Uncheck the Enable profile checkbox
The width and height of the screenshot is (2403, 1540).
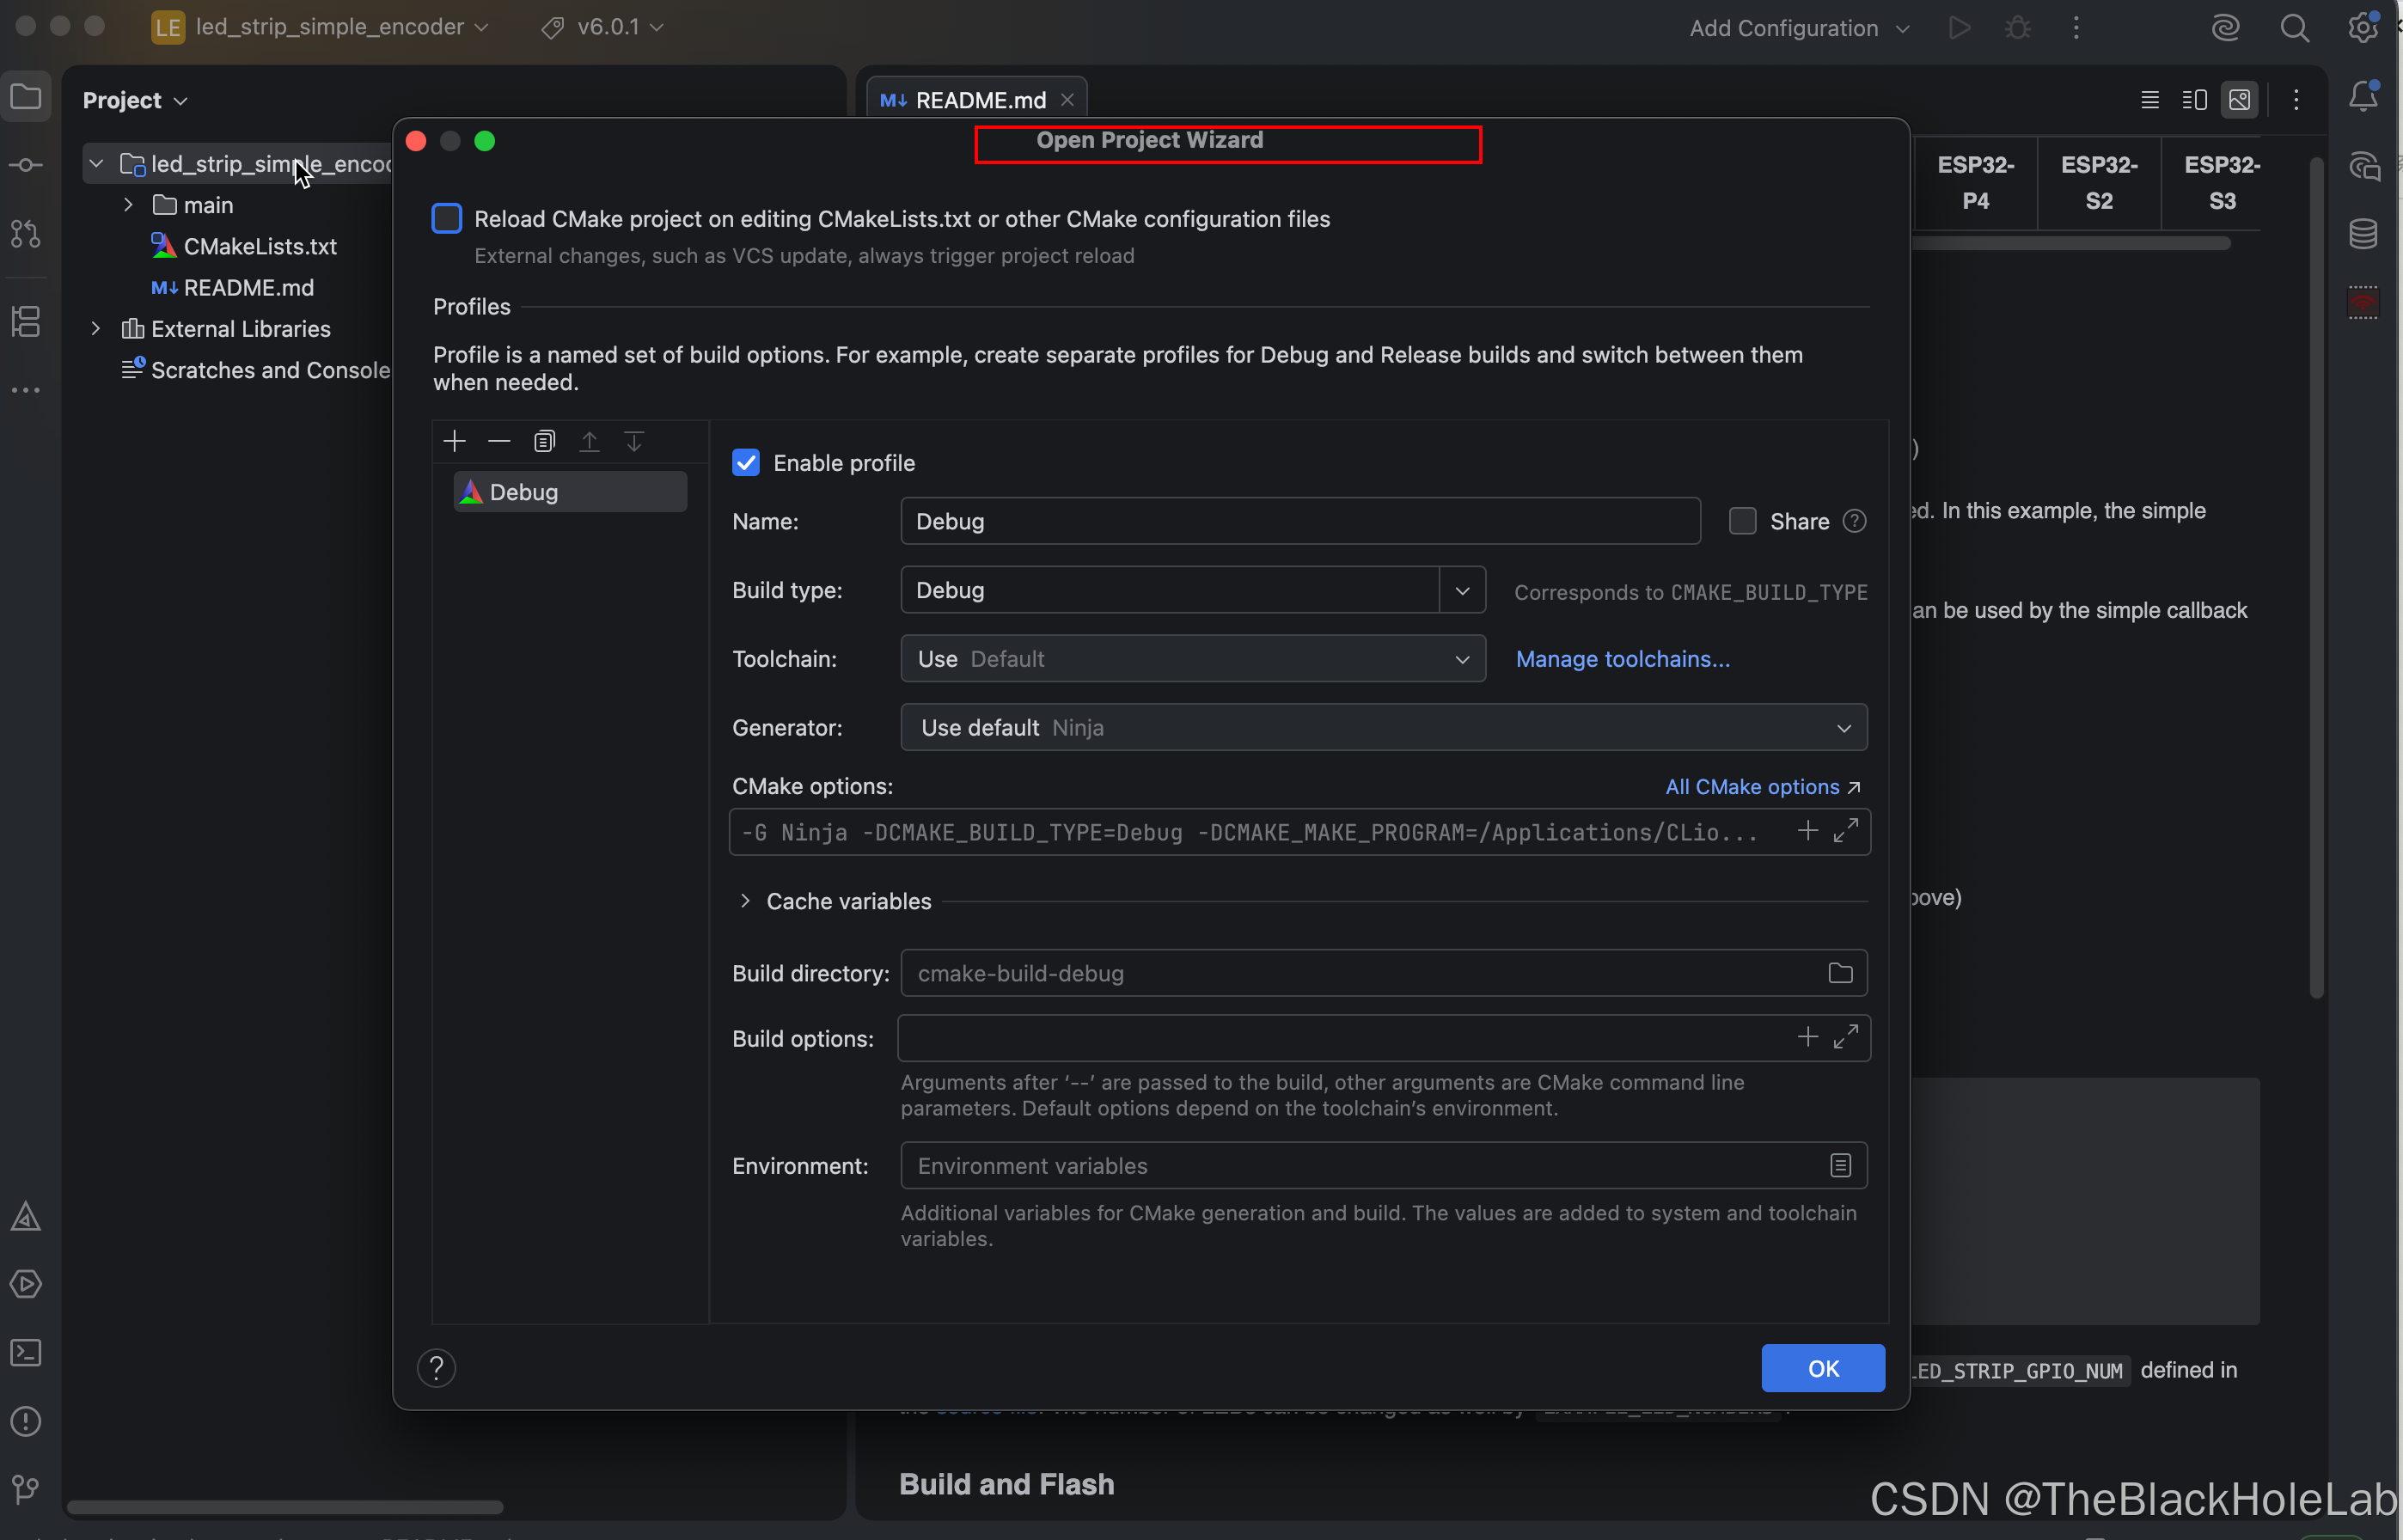(x=745, y=462)
